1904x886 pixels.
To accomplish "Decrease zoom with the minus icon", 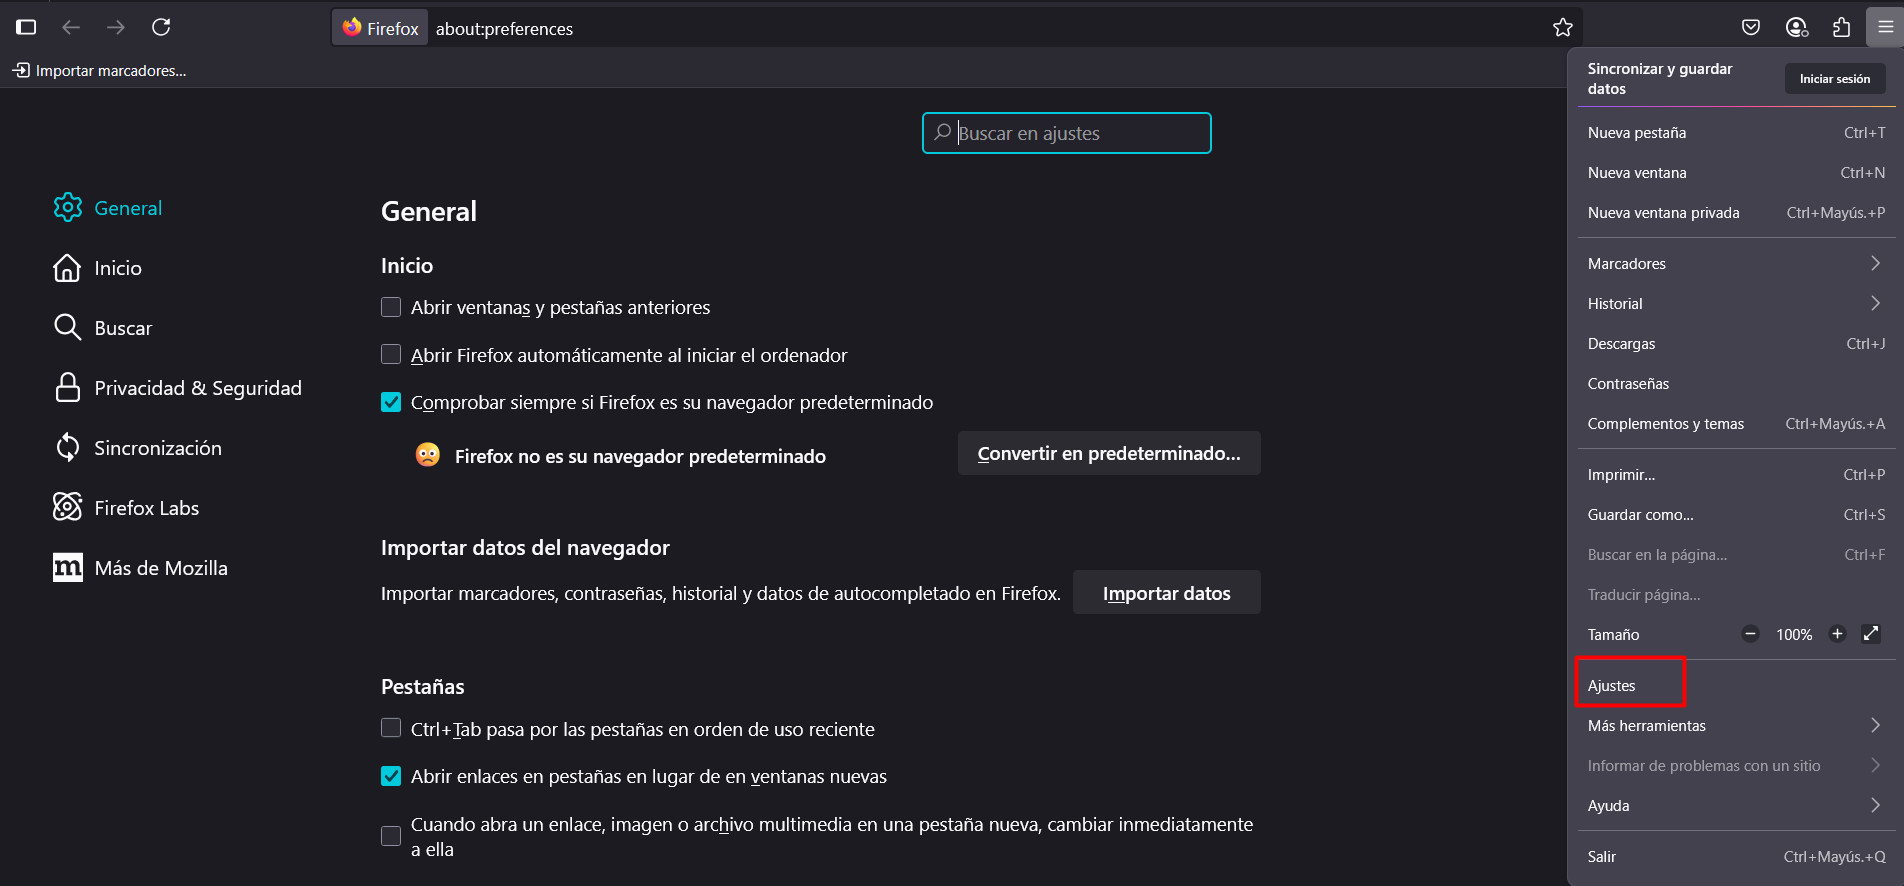I will (1750, 633).
